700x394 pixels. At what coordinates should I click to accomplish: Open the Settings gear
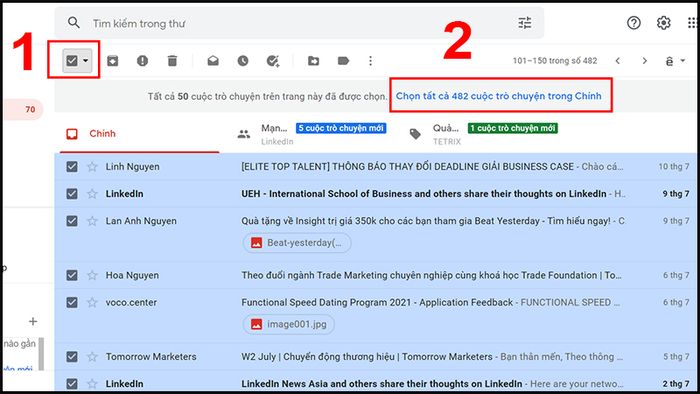[x=664, y=23]
